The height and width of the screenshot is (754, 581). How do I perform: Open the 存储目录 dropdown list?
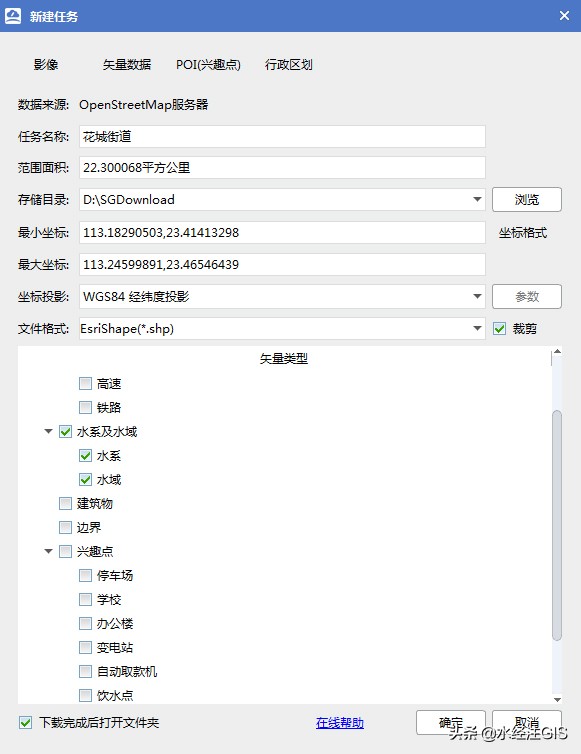tap(477, 199)
